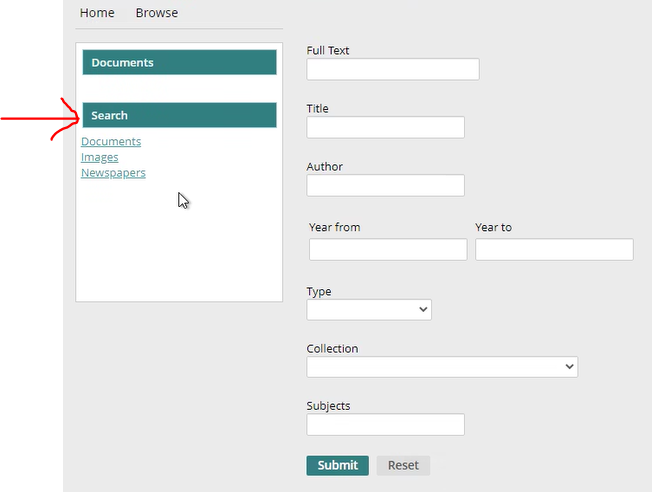Click into the Title text box
Image resolution: width=652 pixels, height=492 pixels.
click(x=385, y=127)
